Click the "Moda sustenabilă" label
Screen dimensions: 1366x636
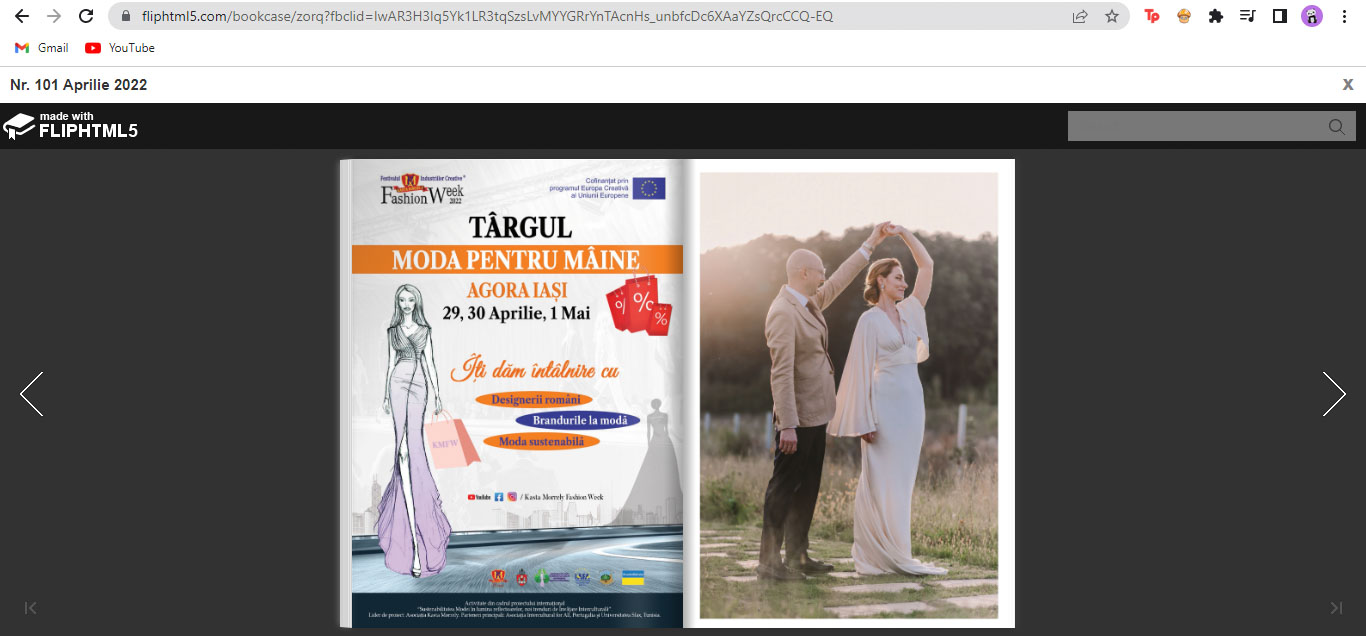541,441
